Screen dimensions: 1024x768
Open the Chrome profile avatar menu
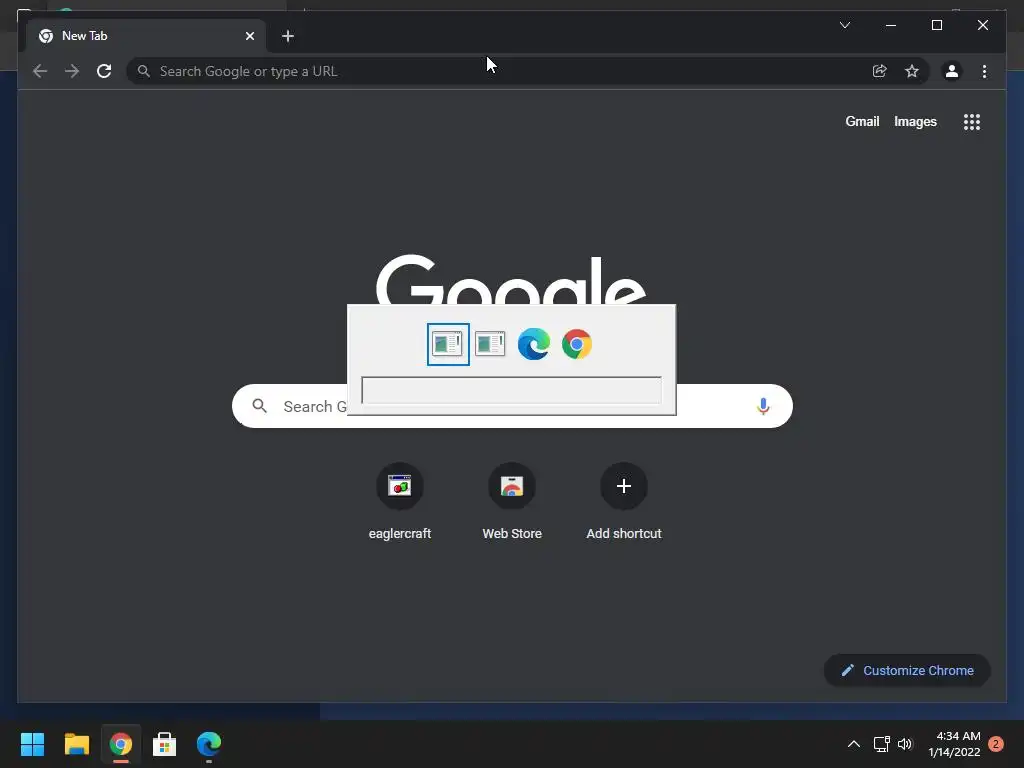click(x=952, y=71)
